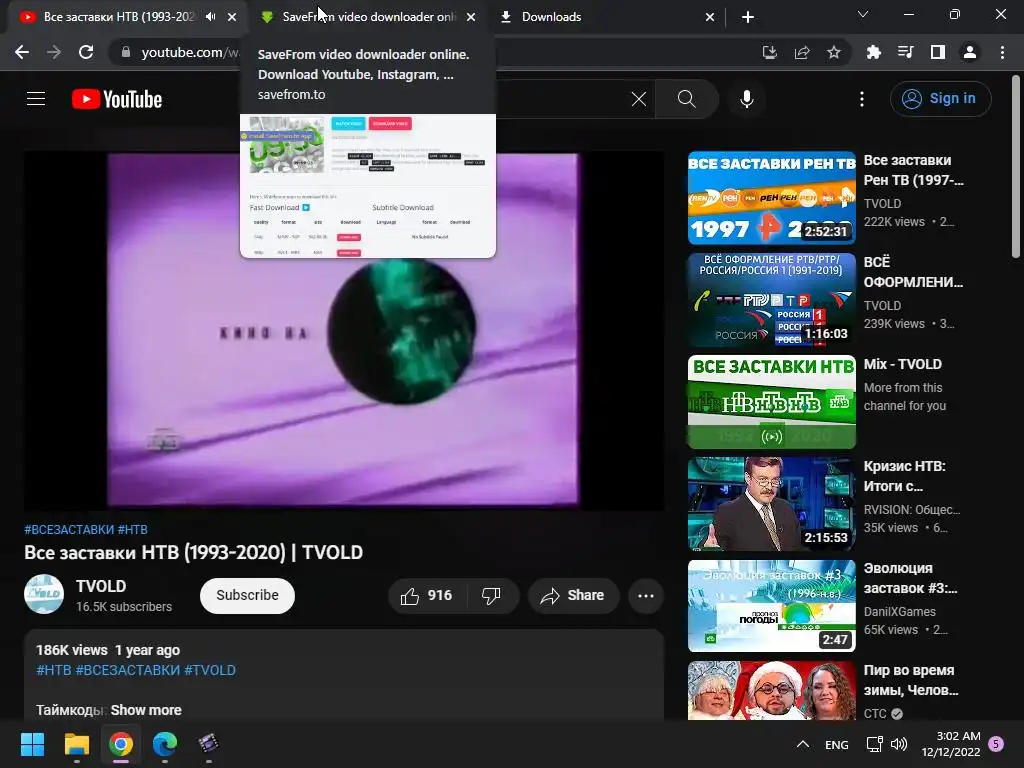Click the video player to pause
The height and width of the screenshot is (768, 1024).
pyautogui.click(x=344, y=330)
